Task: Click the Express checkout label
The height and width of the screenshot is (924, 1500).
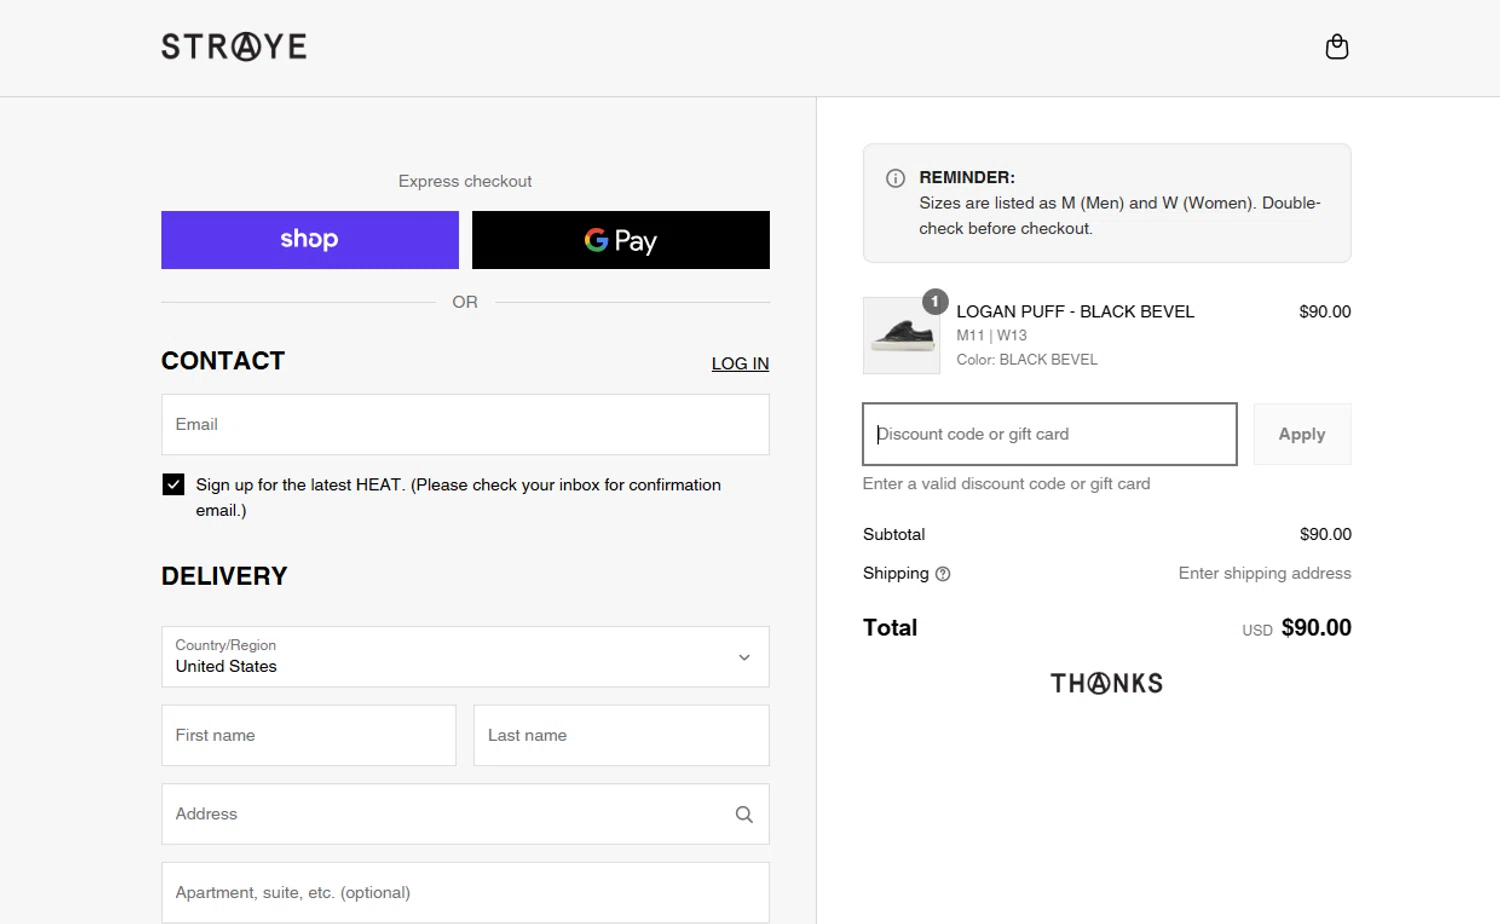Action: [x=465, y=181]
